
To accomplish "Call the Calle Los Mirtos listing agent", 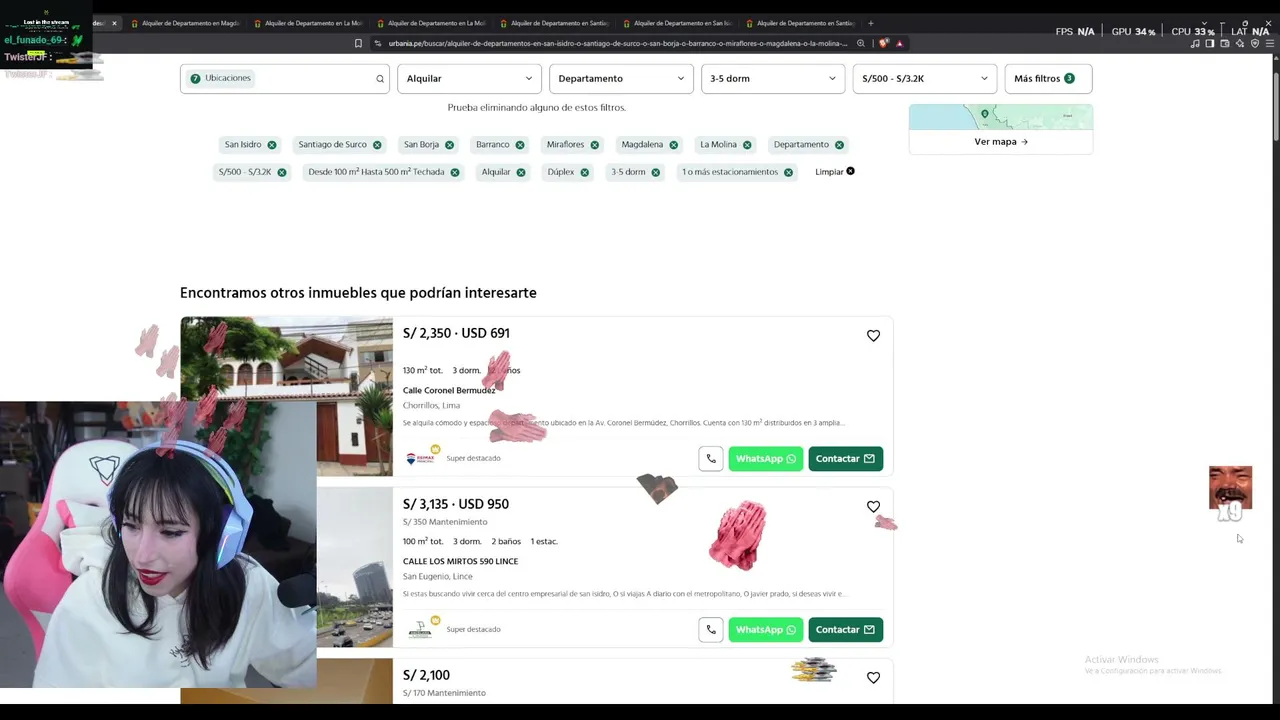I will tap(711, 630).
